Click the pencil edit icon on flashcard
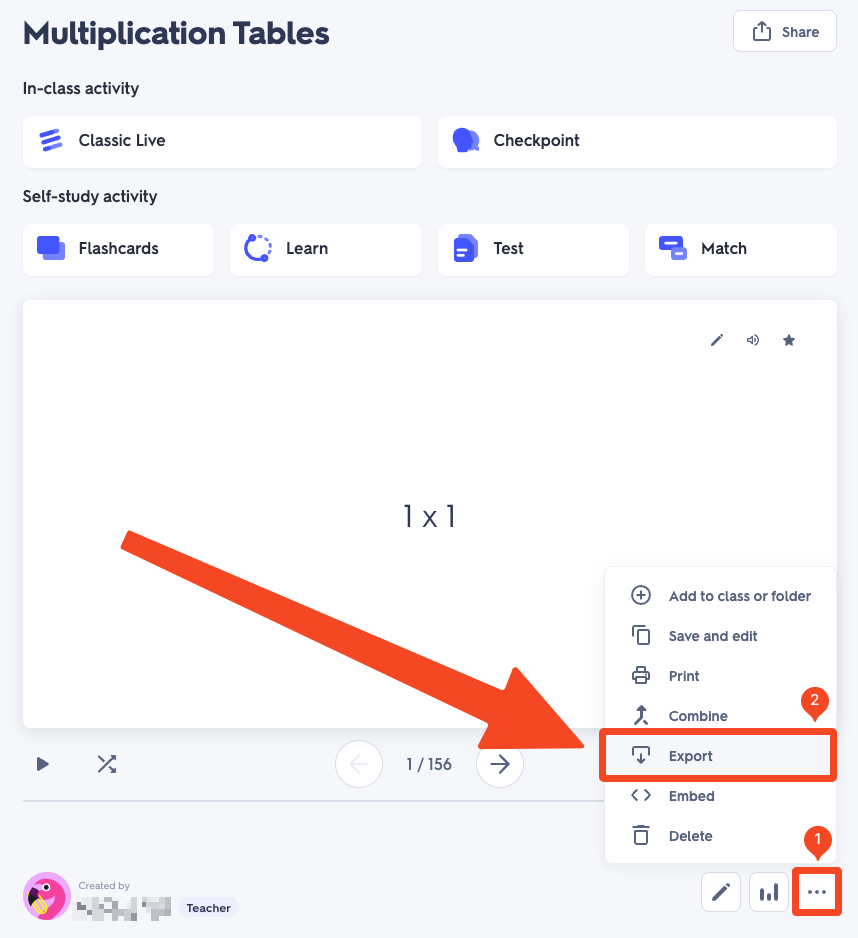The image size is (858, 938). (717, 340)
